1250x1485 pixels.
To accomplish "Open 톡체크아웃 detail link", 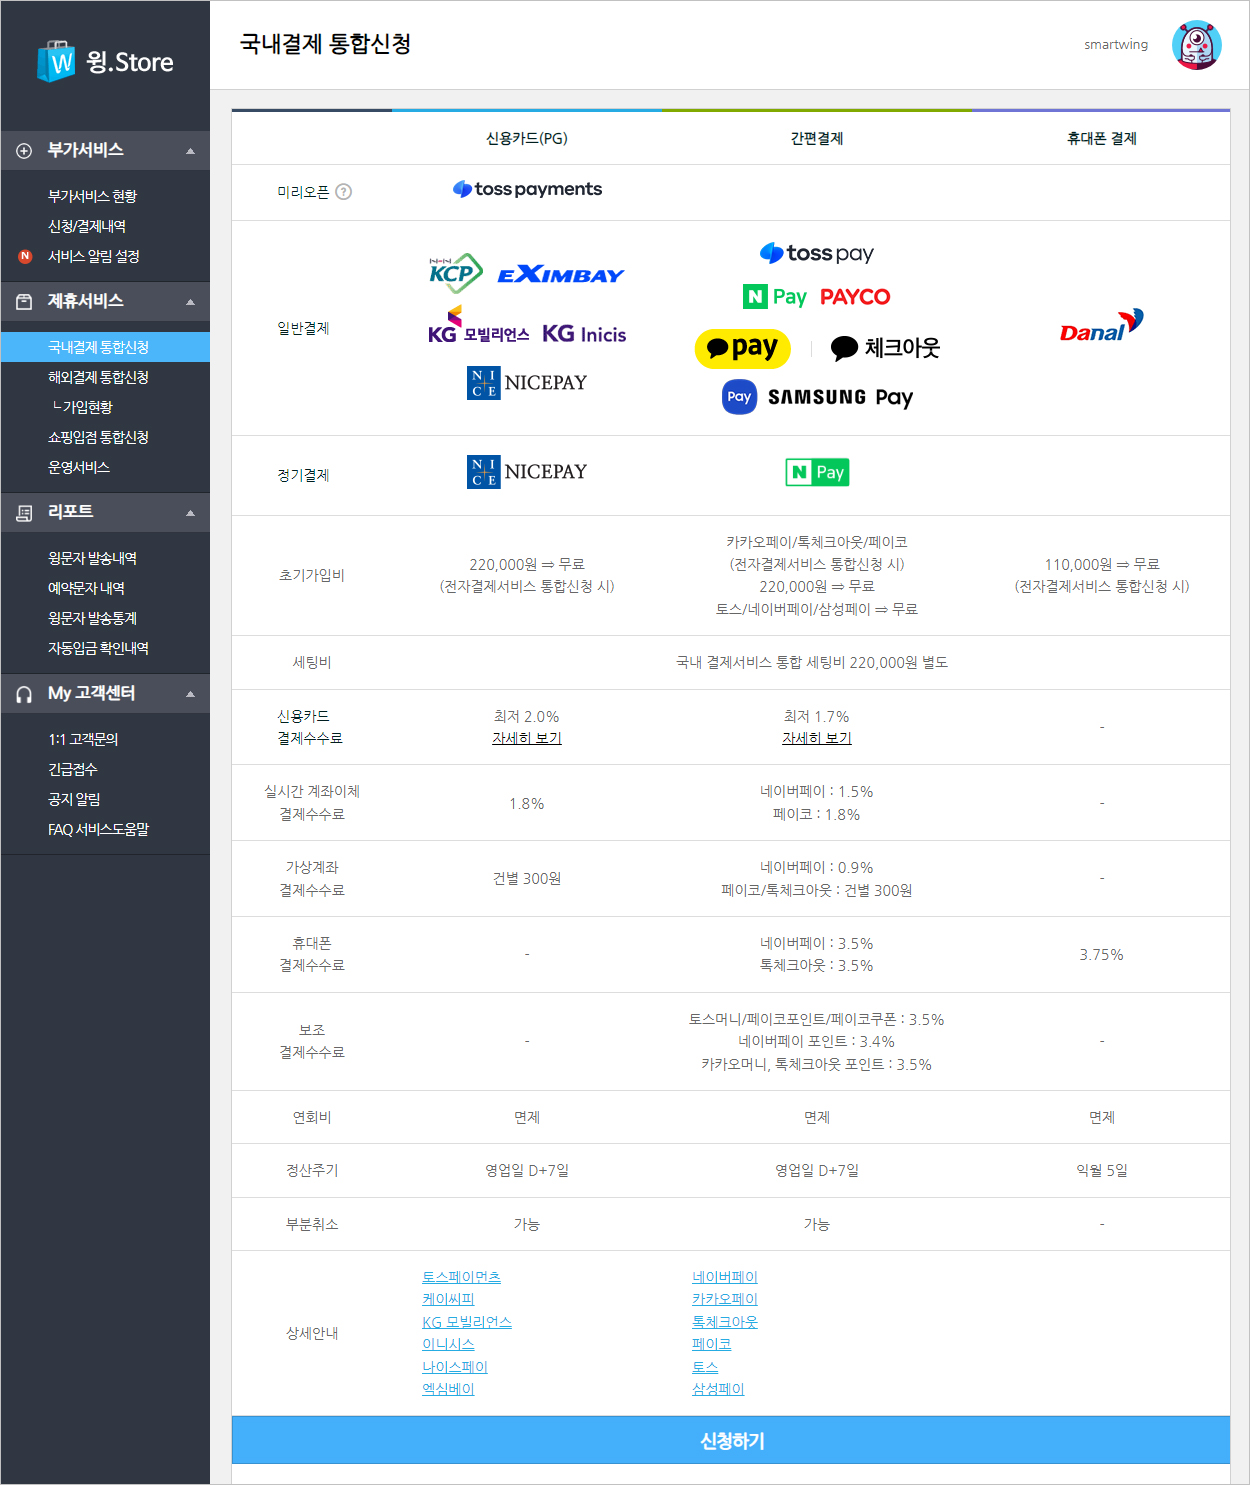I will click(725, 1322).
